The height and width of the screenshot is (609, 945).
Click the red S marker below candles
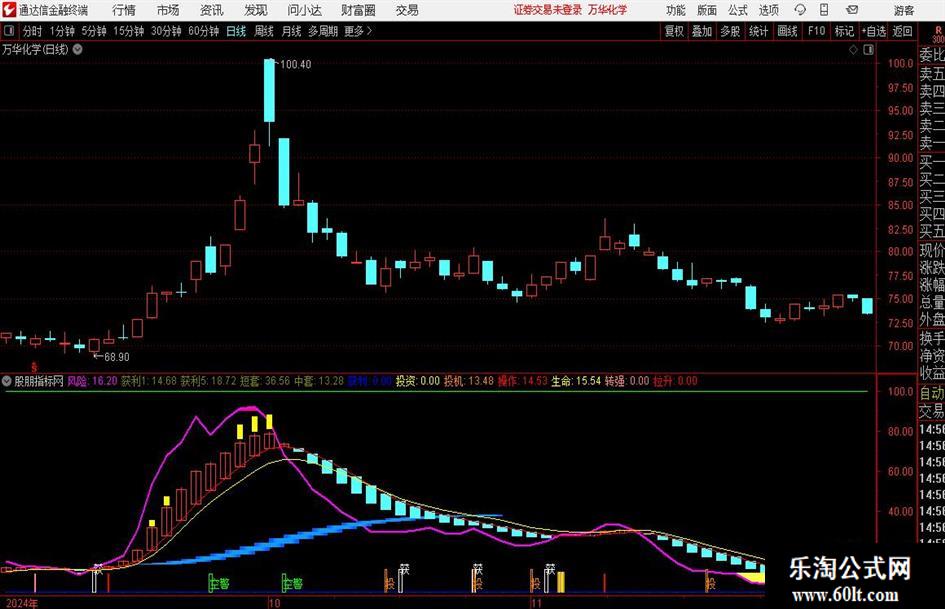(34, 367)
